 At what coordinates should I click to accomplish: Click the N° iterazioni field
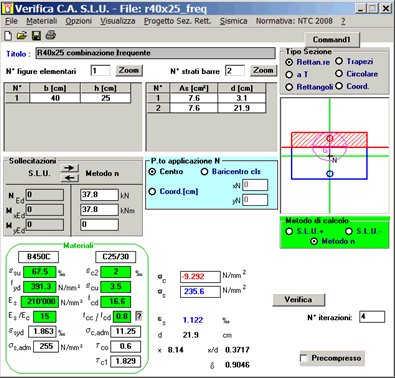(x=372, y=317)
